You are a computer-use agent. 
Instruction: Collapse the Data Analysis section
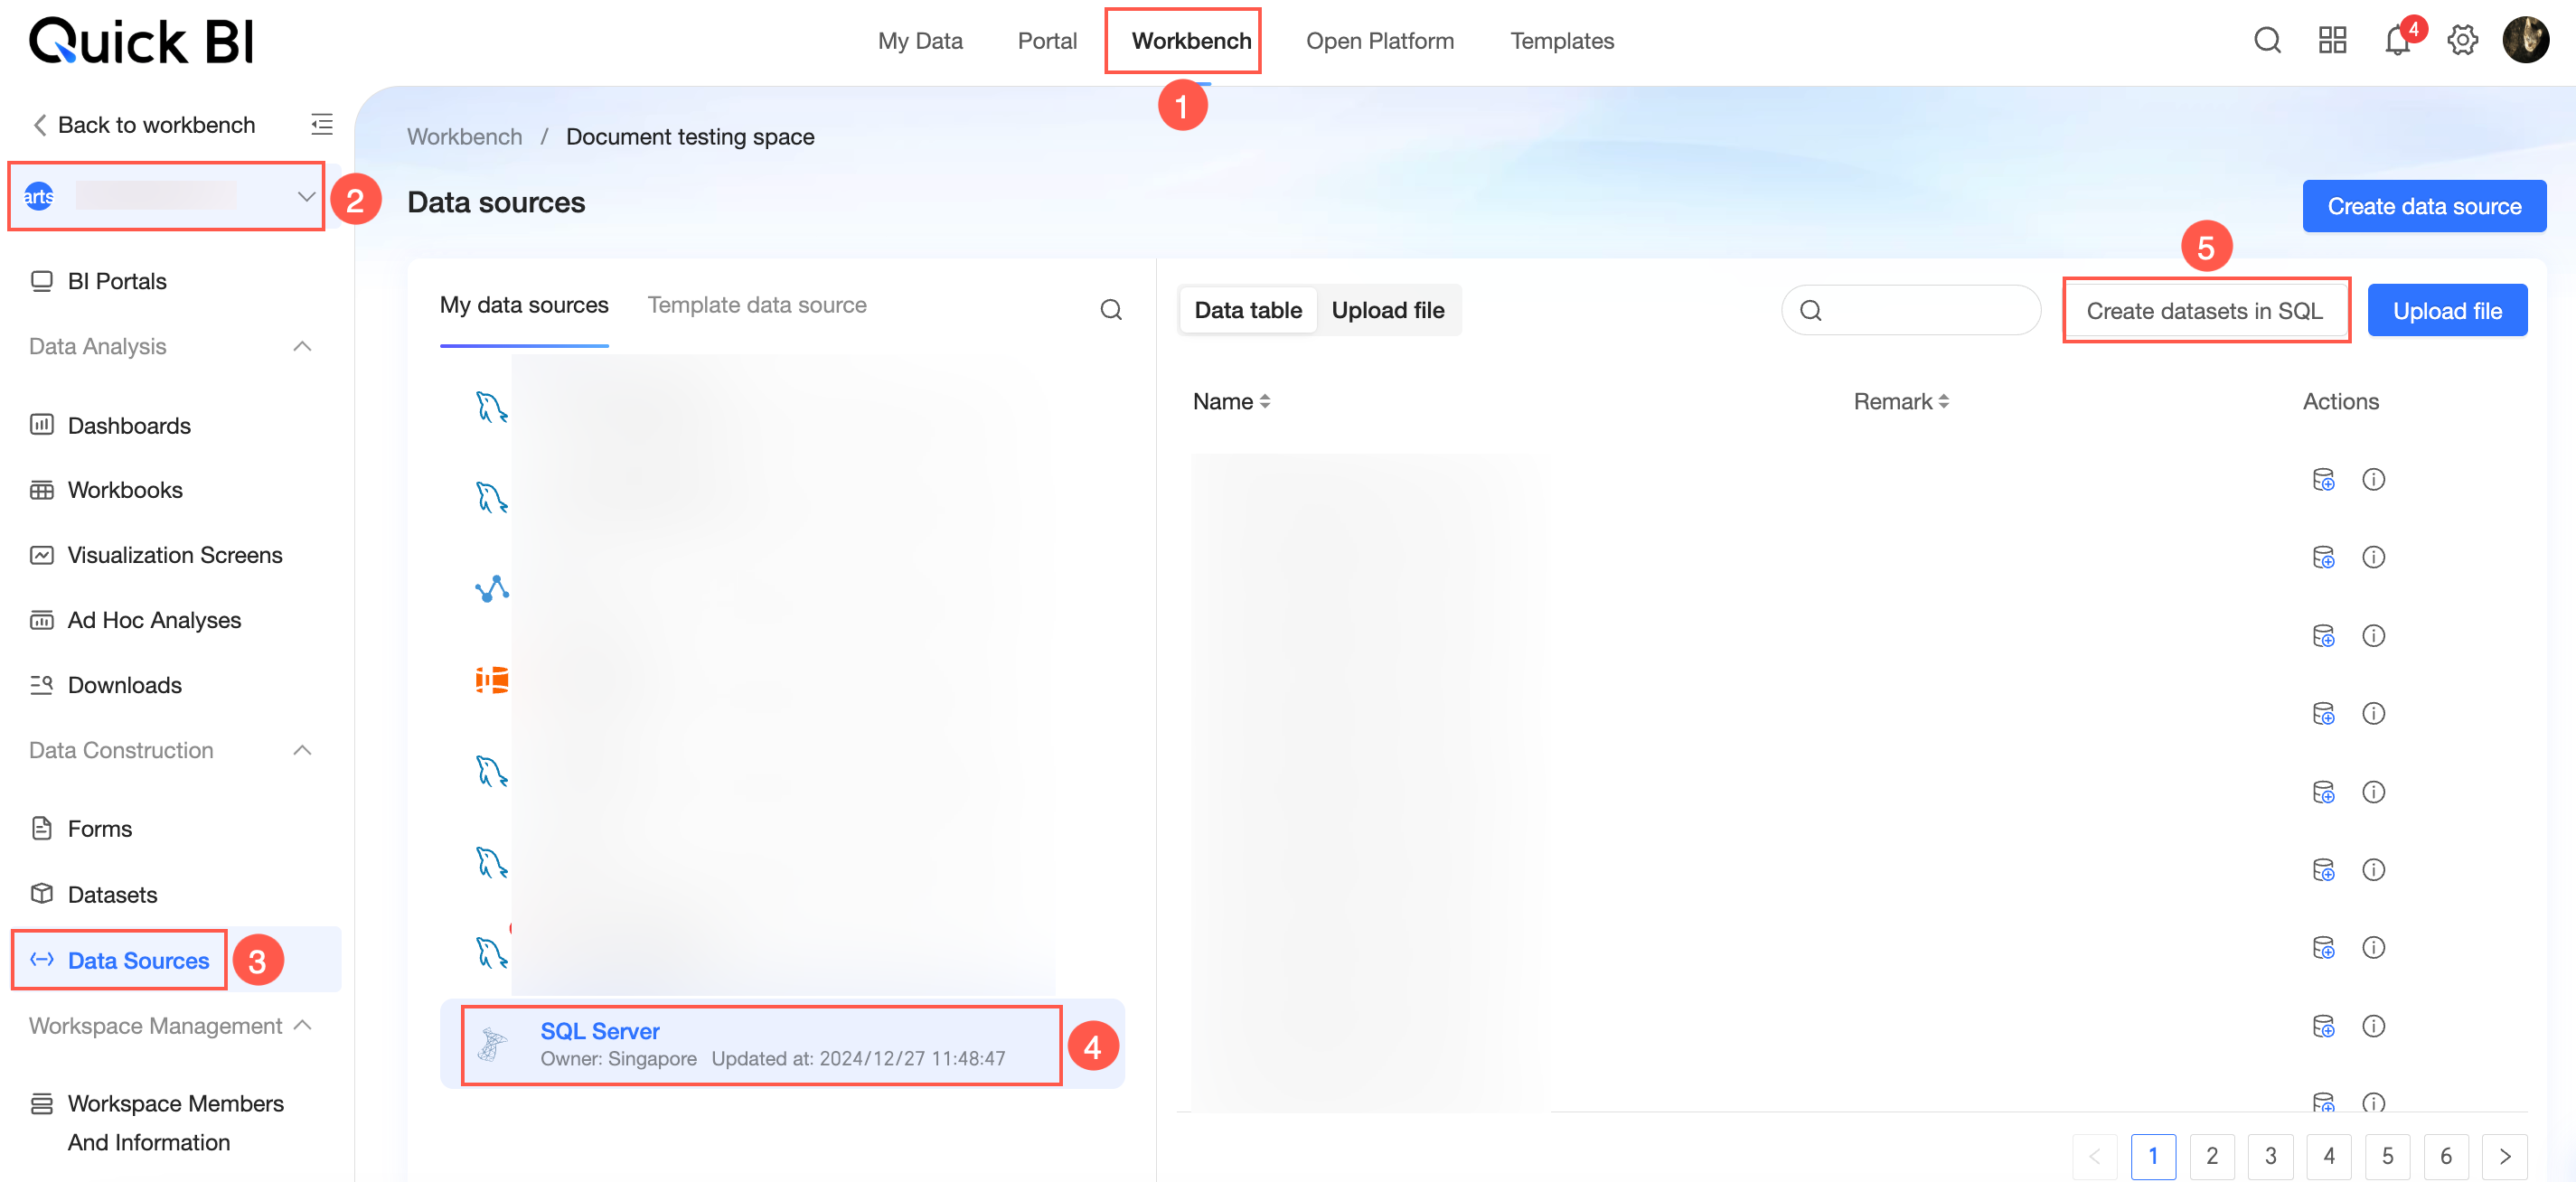pos(302,346)
